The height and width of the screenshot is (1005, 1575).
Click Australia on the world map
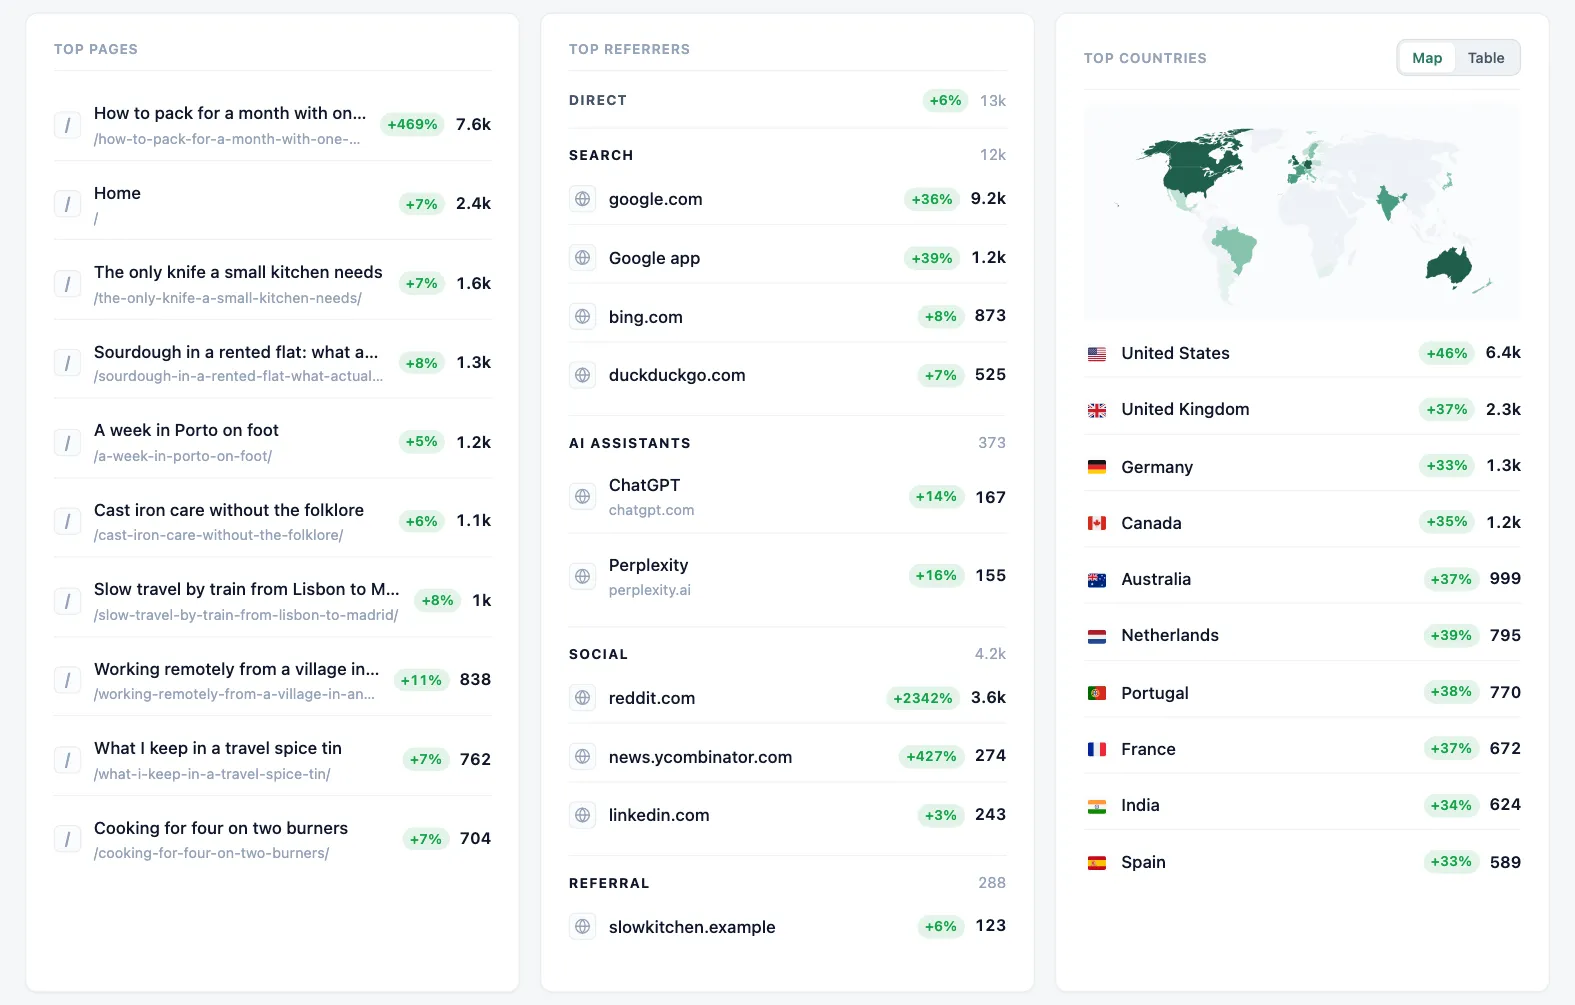(1449, 265)
